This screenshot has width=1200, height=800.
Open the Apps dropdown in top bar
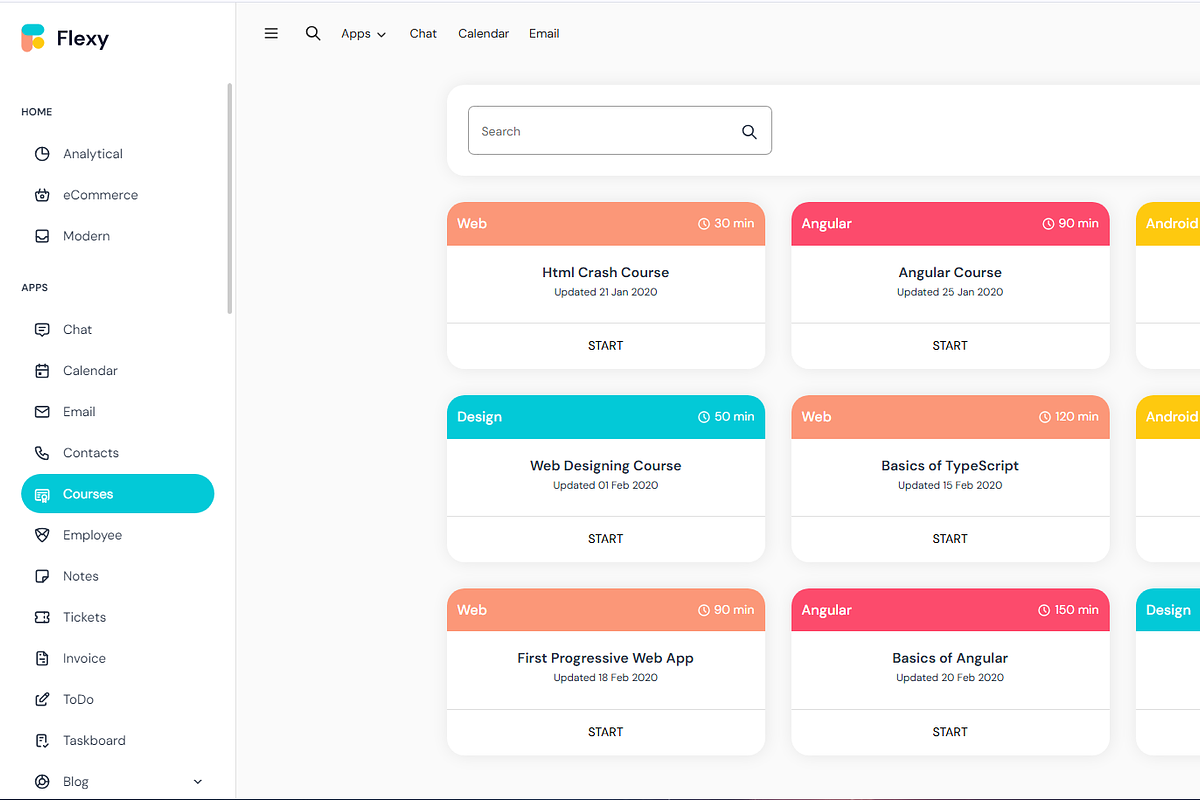[363, 34]
